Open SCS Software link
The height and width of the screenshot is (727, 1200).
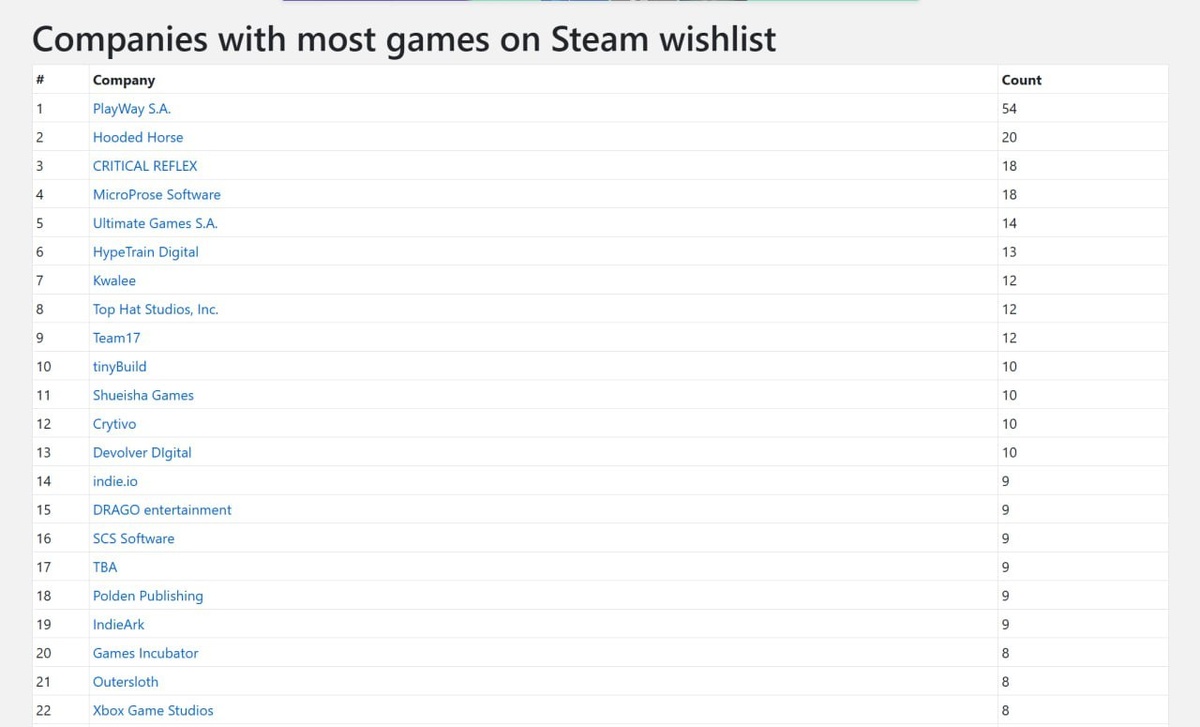[x=134, y=539]
